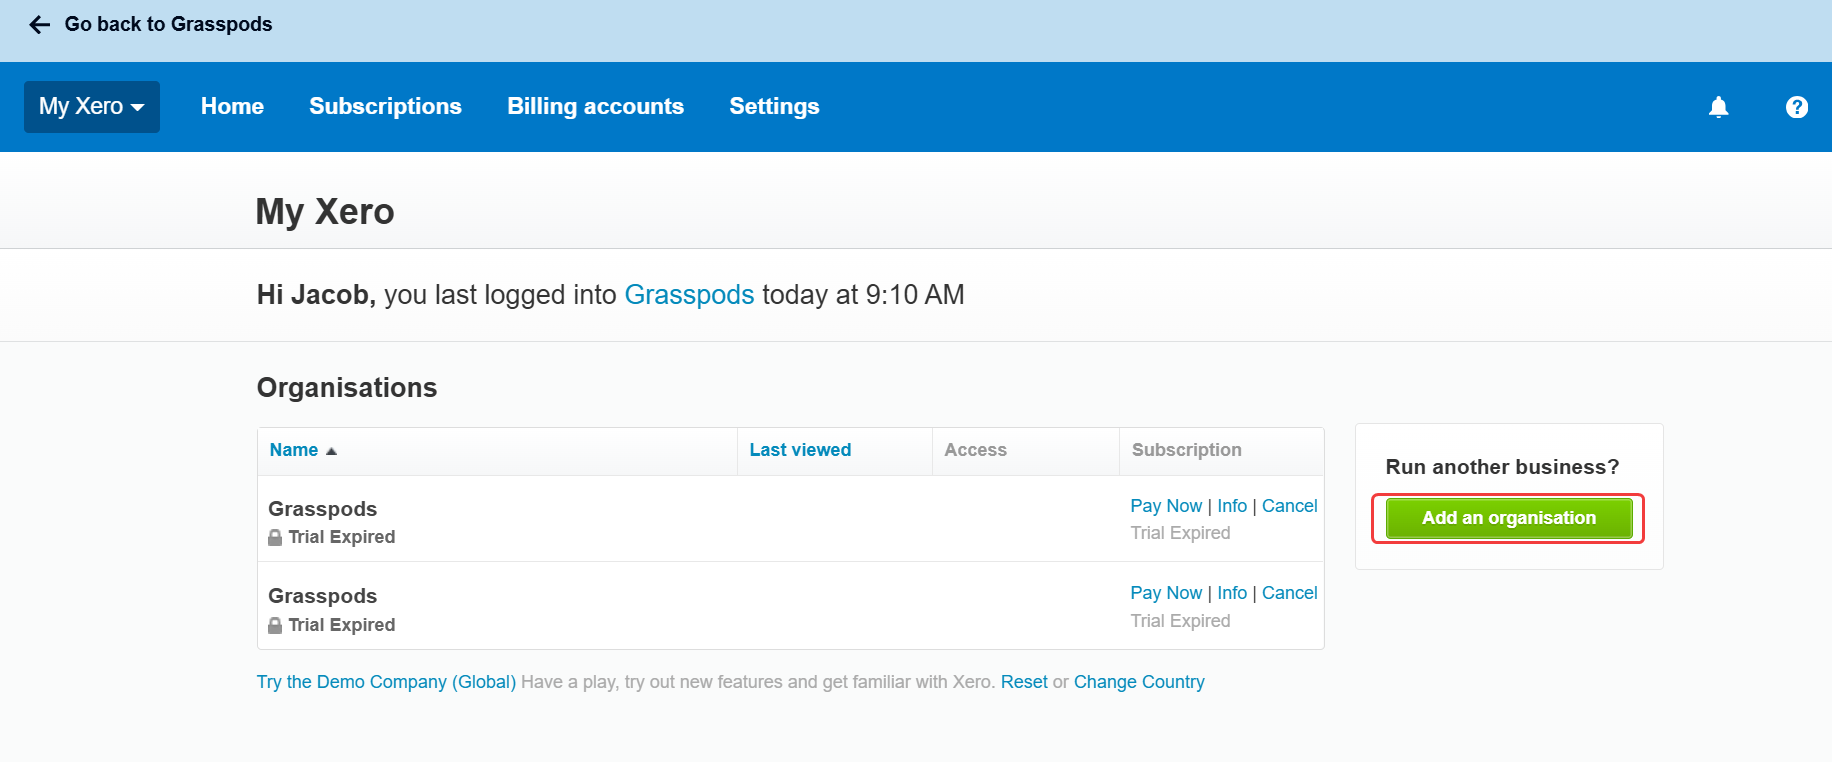This screenshot has width=1832, height=762.
Task: Open Settings in the navigation bar
Action: coord(774,107)
